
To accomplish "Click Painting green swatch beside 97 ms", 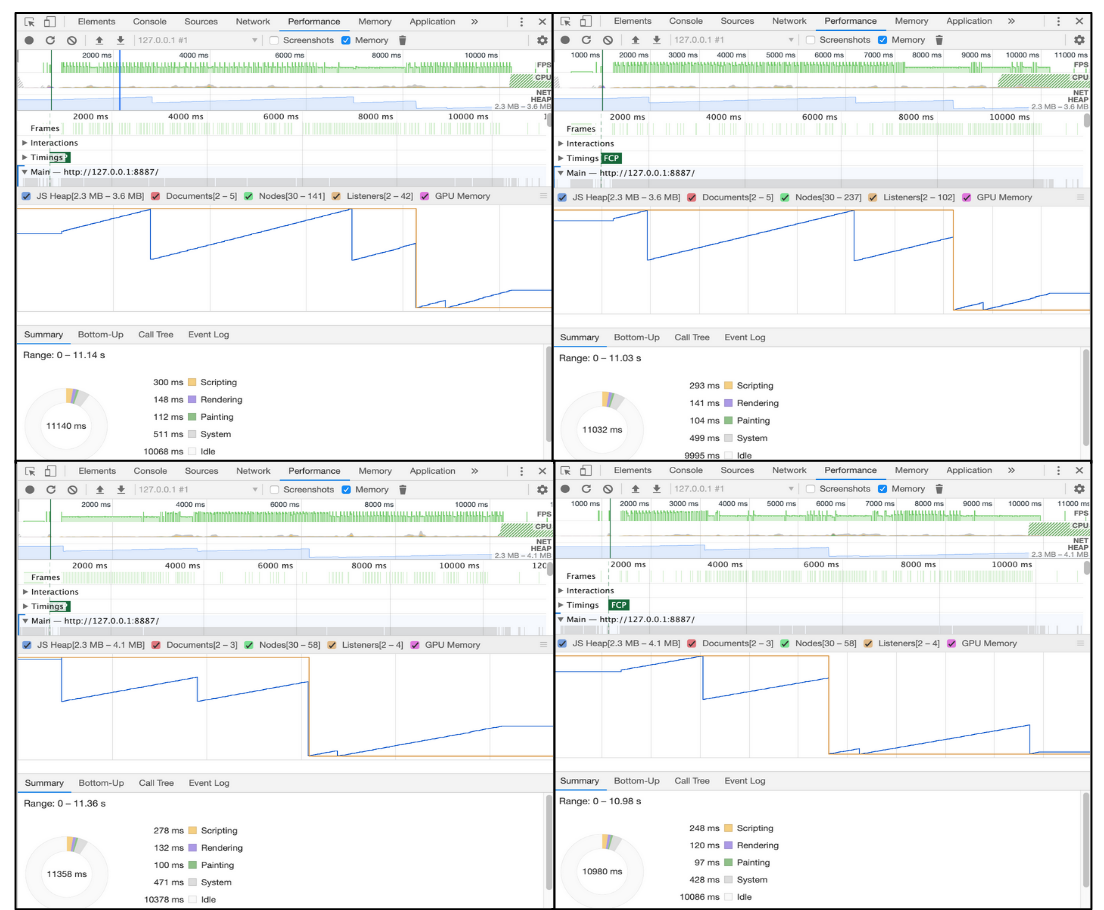I will tap(729, 863).
